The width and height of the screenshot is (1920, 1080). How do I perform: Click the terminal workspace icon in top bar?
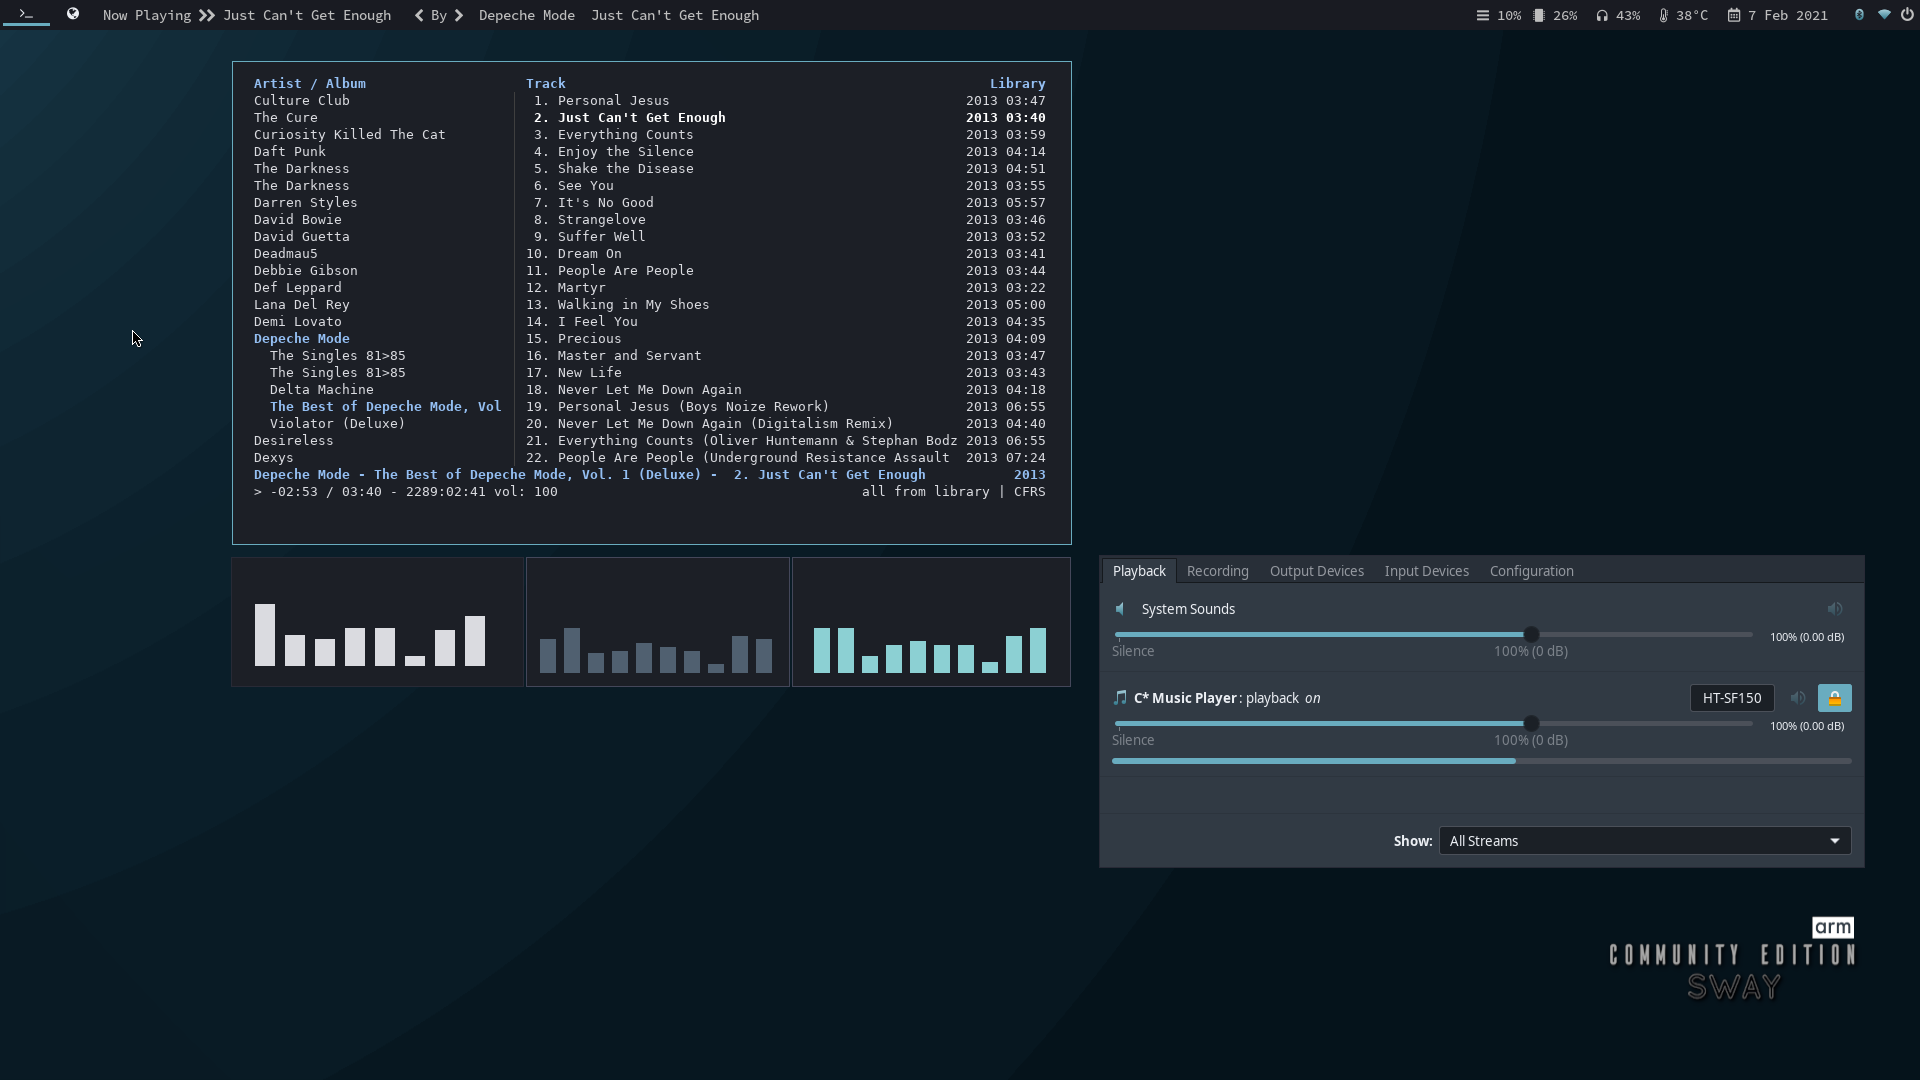click(26, 14)
